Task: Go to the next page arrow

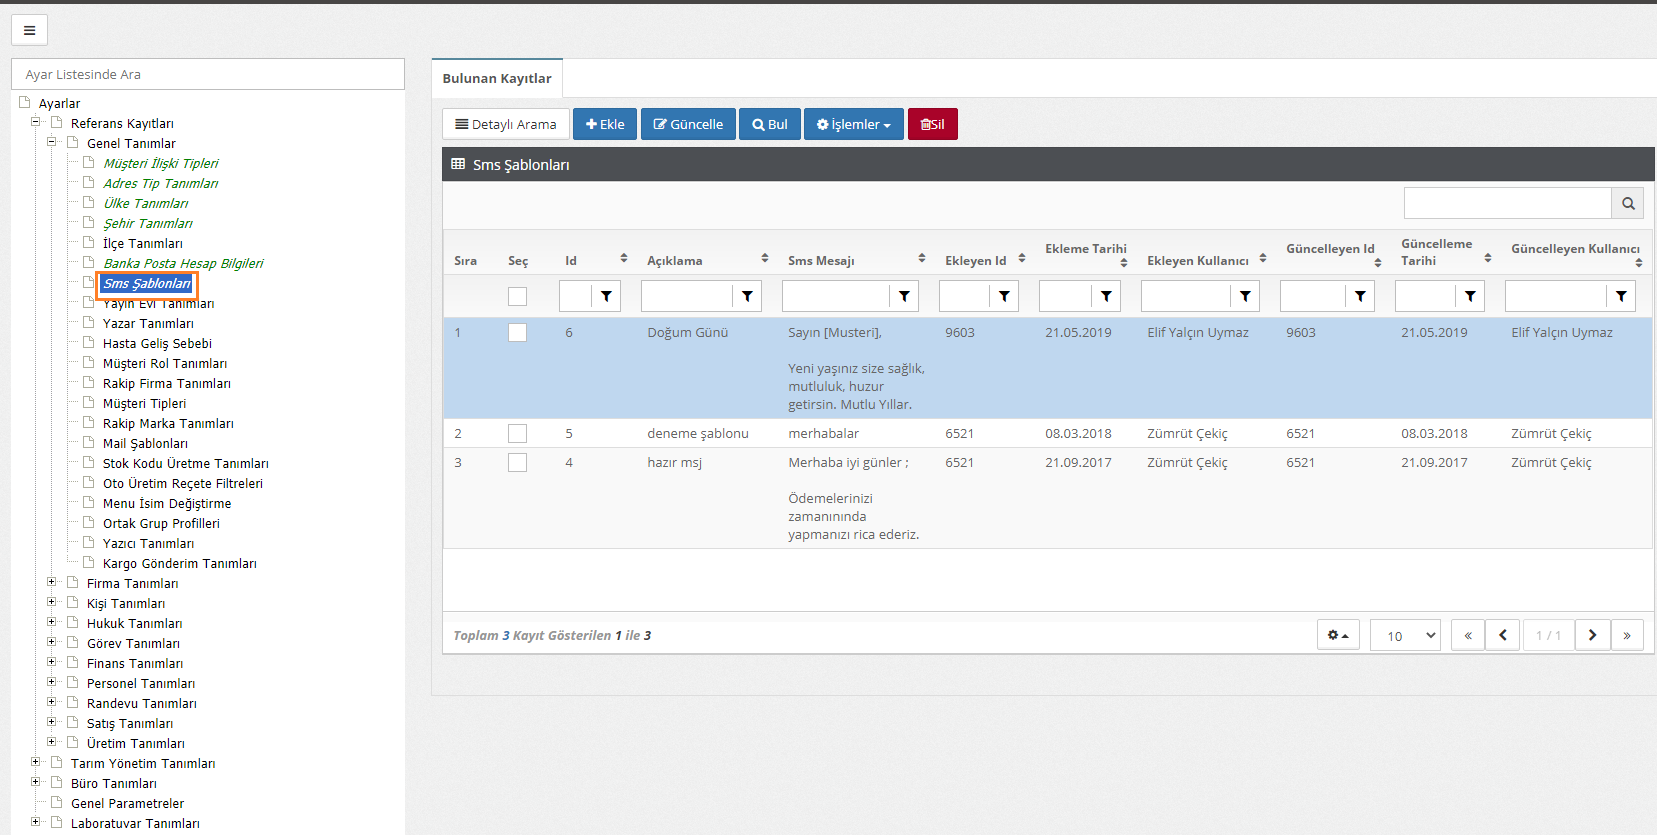Action: tap(1592, 635)
